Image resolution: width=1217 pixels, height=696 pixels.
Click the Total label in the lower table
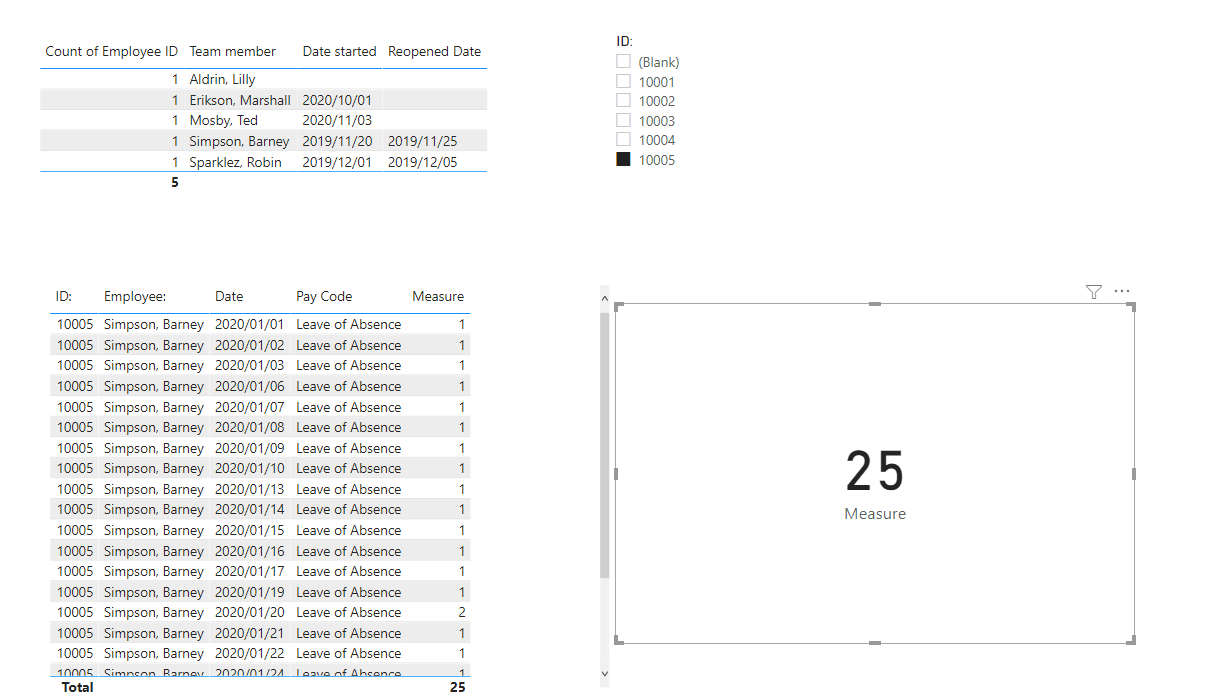(x=77, y=687)
